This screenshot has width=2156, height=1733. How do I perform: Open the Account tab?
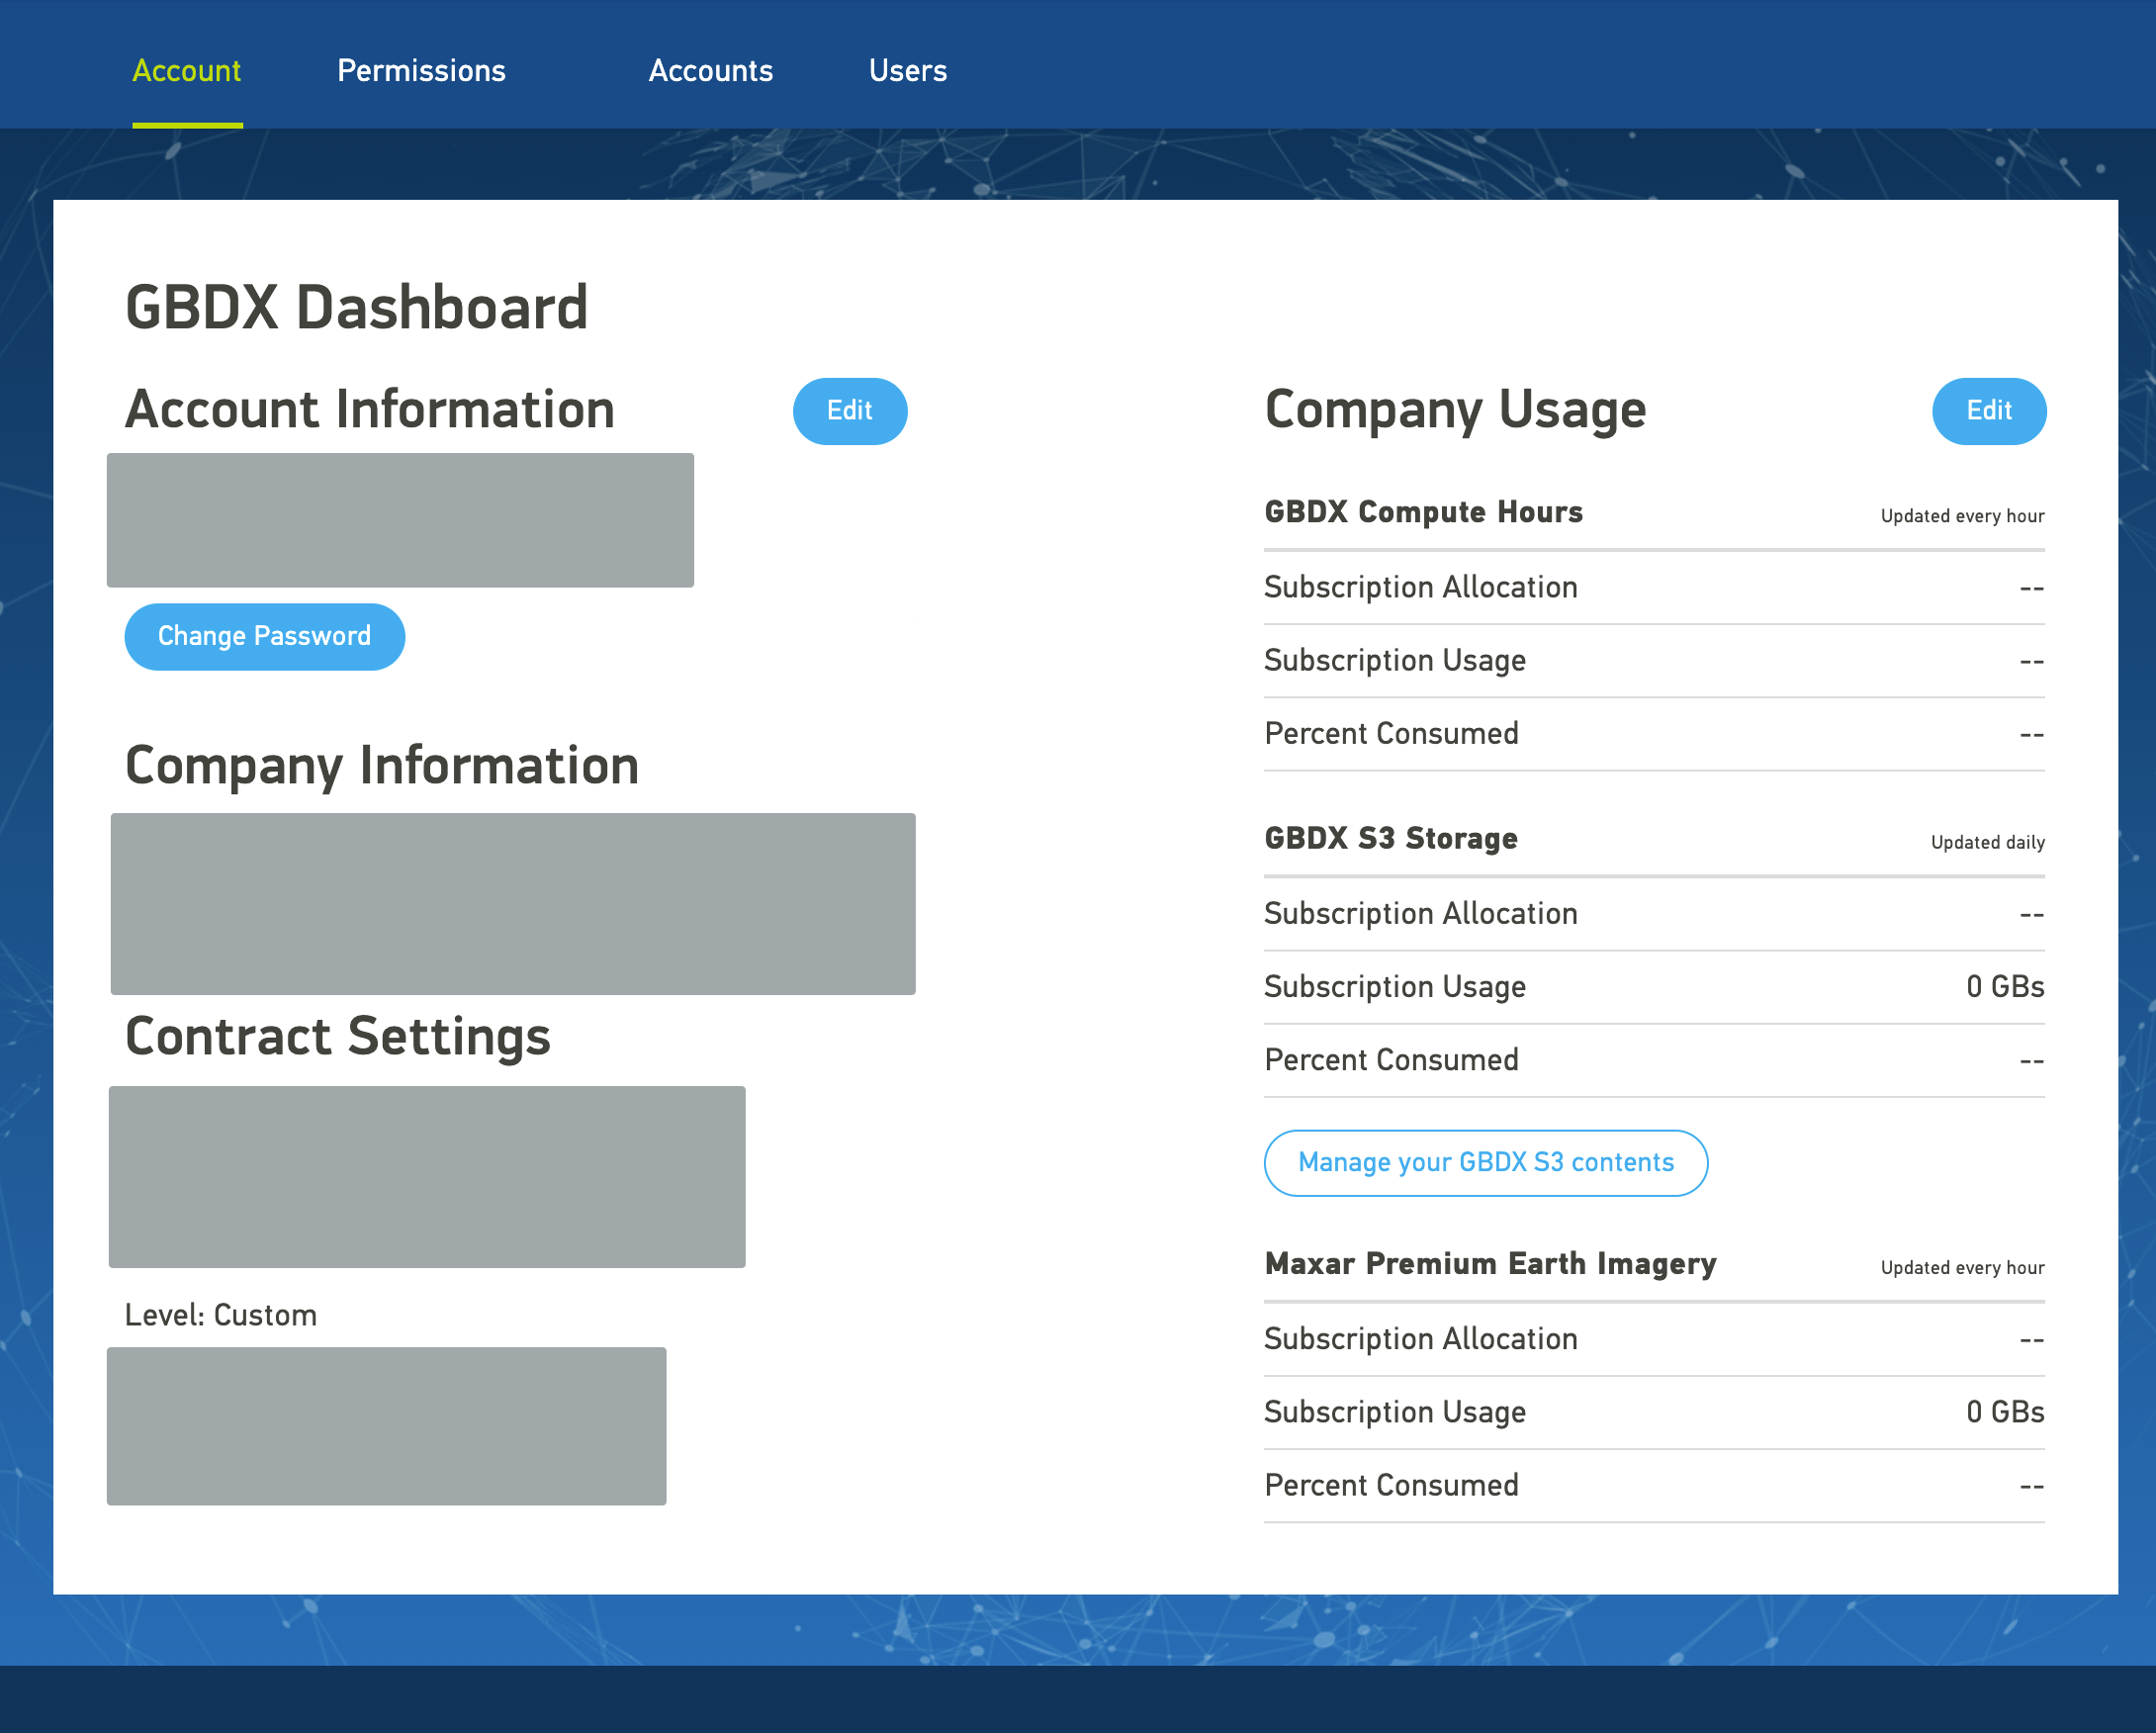187,71
